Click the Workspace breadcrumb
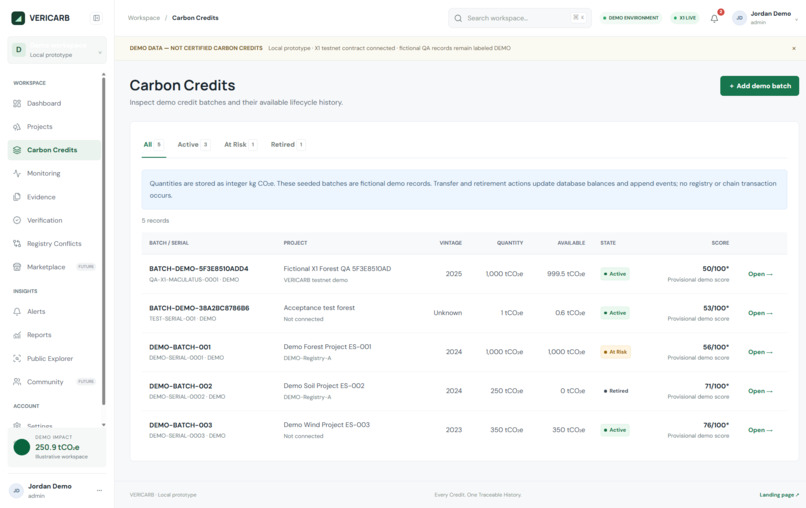The height and width of the screenshot is (508, 806). coord(144,18)
